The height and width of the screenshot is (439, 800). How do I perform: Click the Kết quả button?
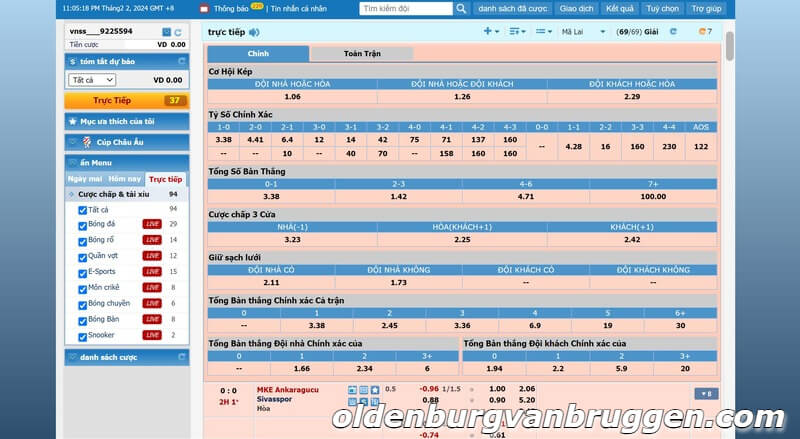click(x=619, y=8)
